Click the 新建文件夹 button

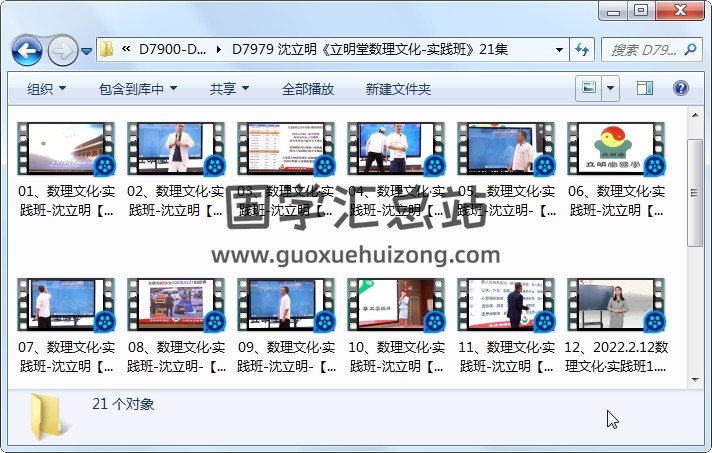(x=398, y=89)
